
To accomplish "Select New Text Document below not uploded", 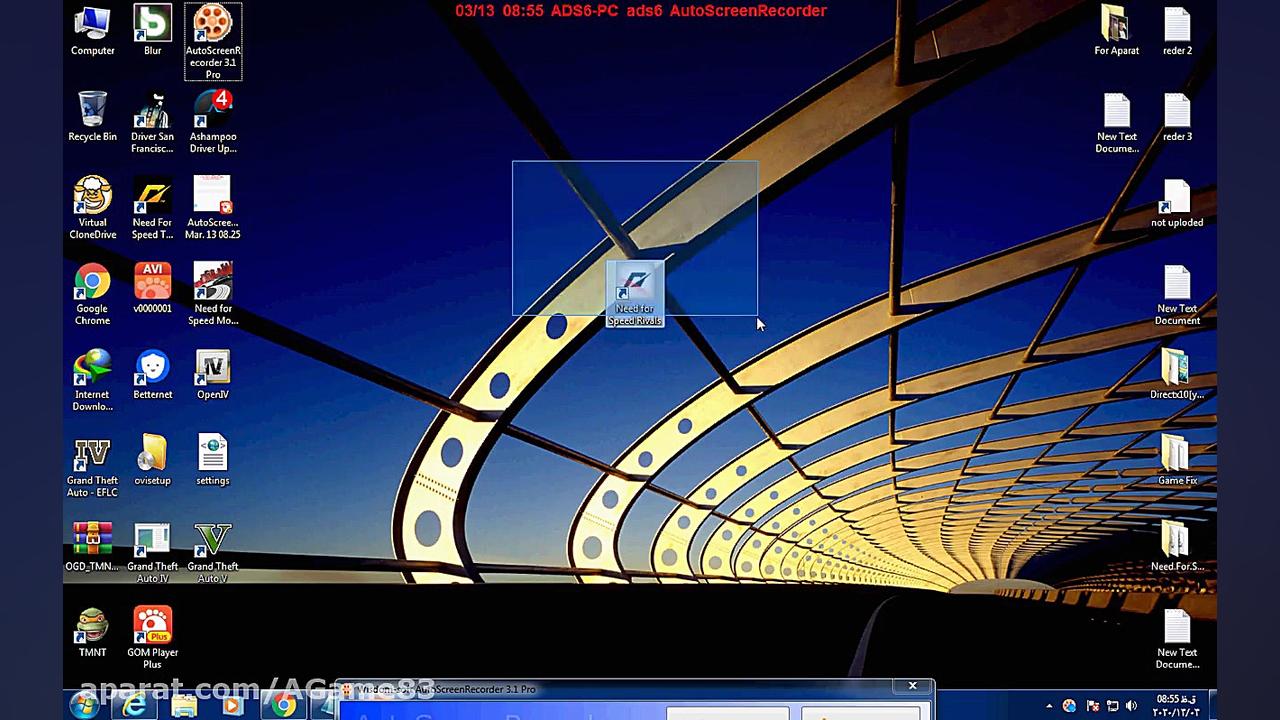I will click(x=1177, y=294).
